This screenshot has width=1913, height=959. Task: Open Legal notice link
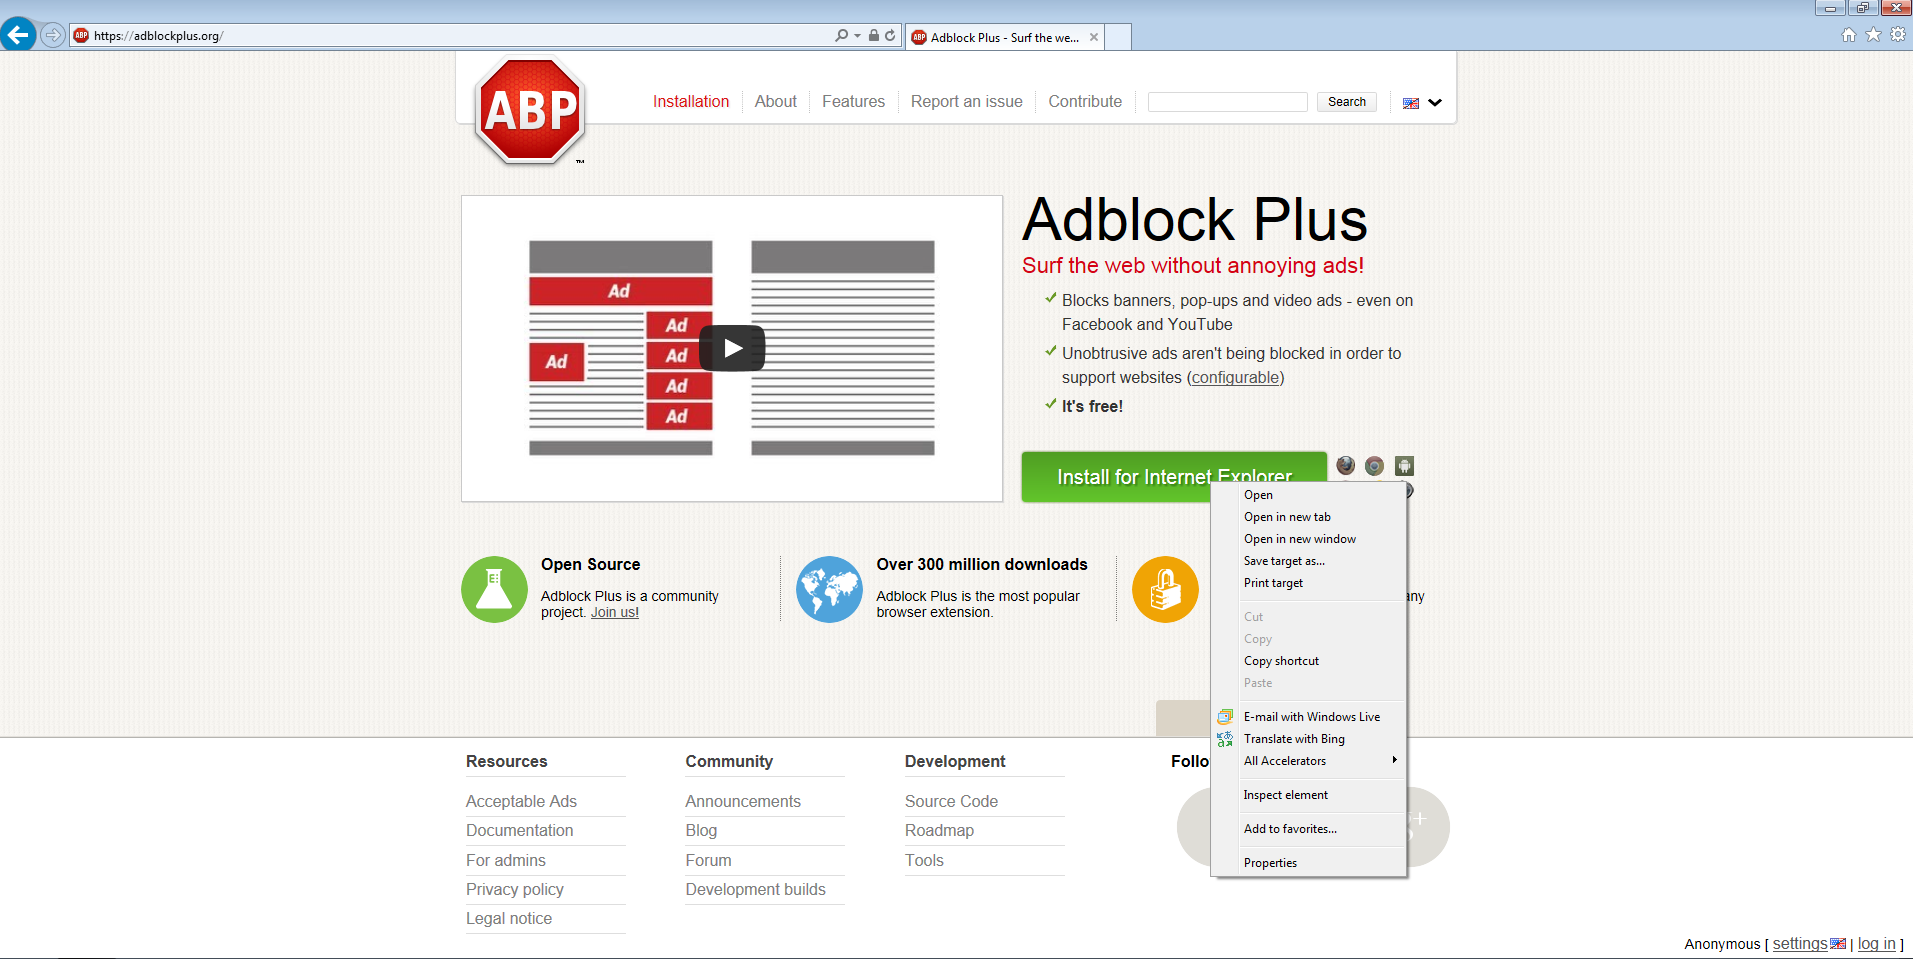click(509, 918)
